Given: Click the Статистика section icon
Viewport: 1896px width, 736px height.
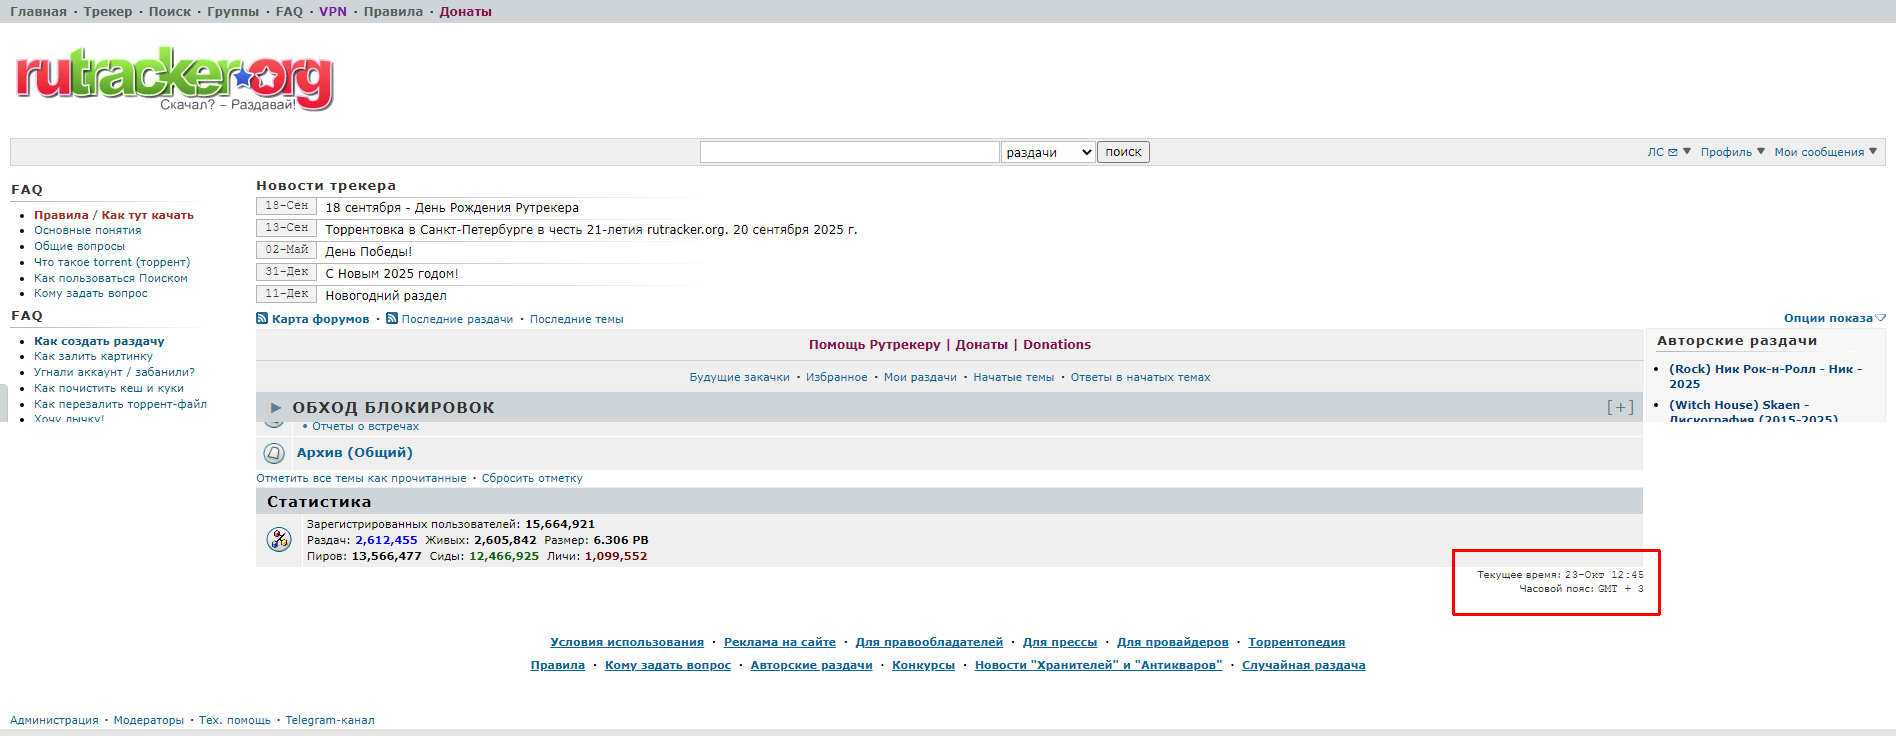Looking at the screenshot, I should click(x=279, y=540).
